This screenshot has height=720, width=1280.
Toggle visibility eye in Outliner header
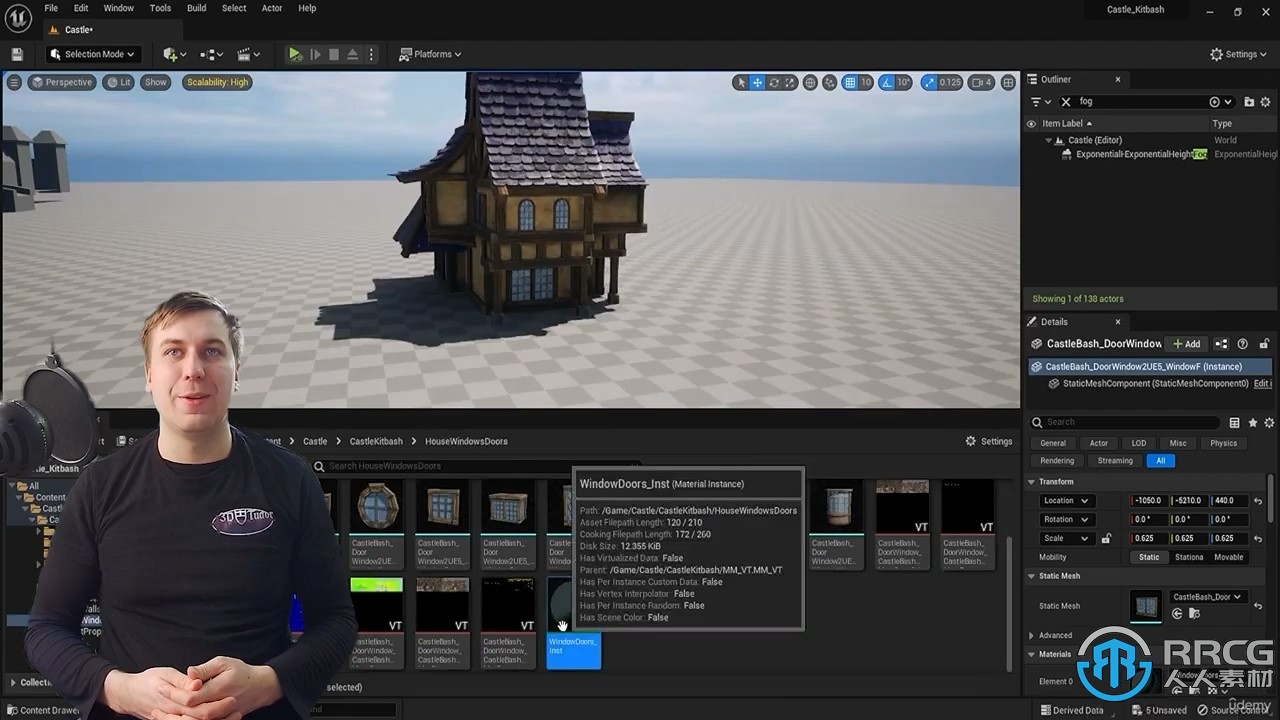1031,124
